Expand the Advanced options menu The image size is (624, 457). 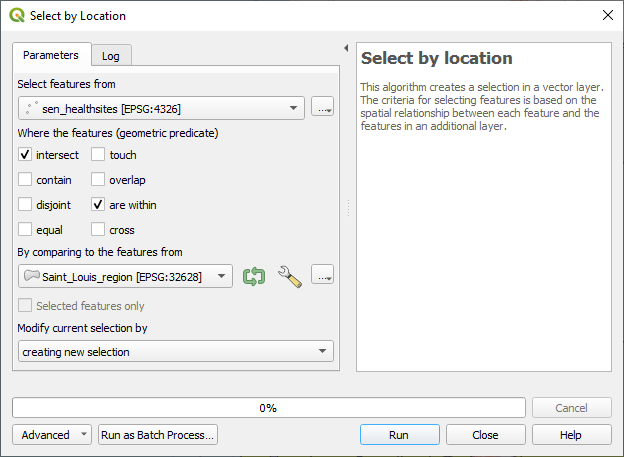pos(52,435)
